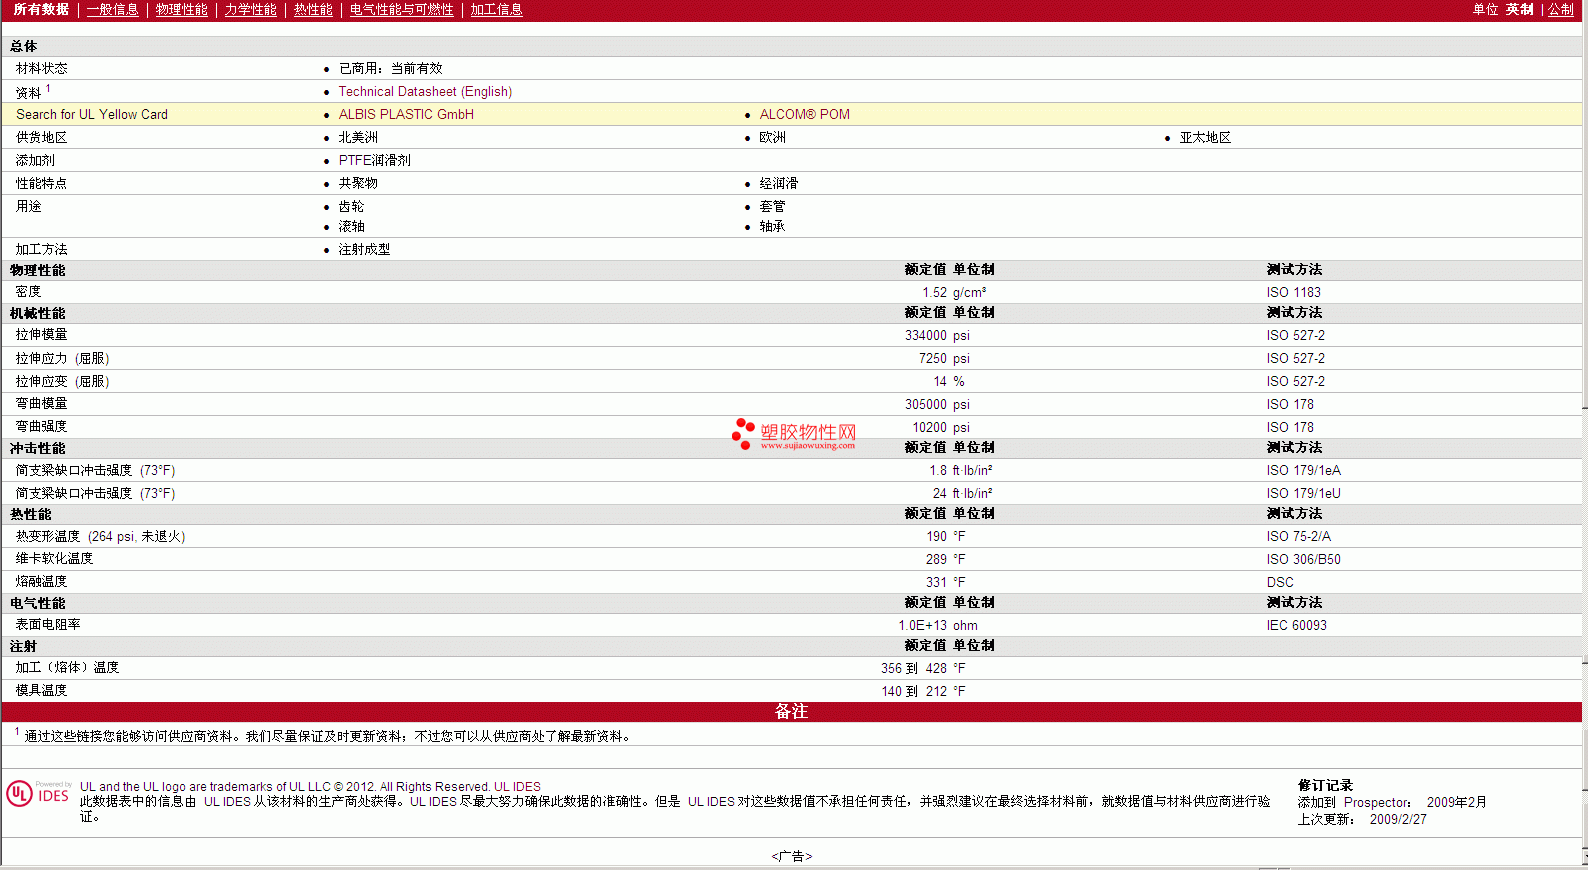Click the 修订记录 heading

[1325, 785]
